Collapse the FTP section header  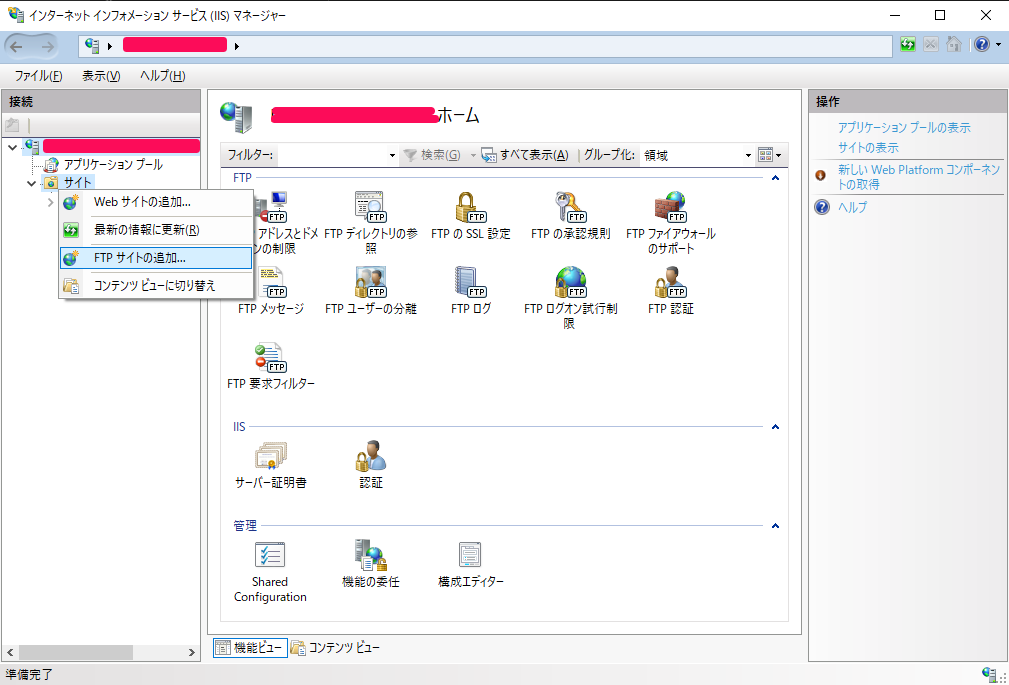[775, 177]
